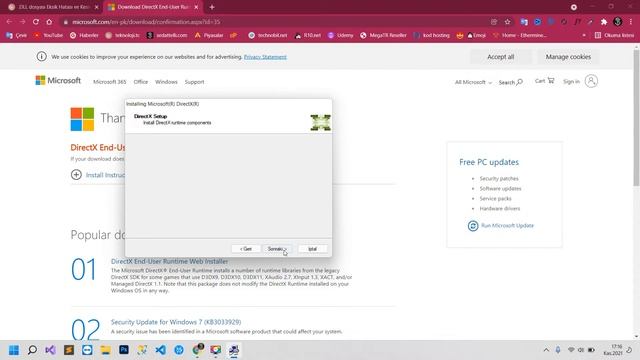Viewport: 640px width, 360px height.
Task: Open Visual Studio from taskbar
Action: pyautogui.click(x=50, y=350)
